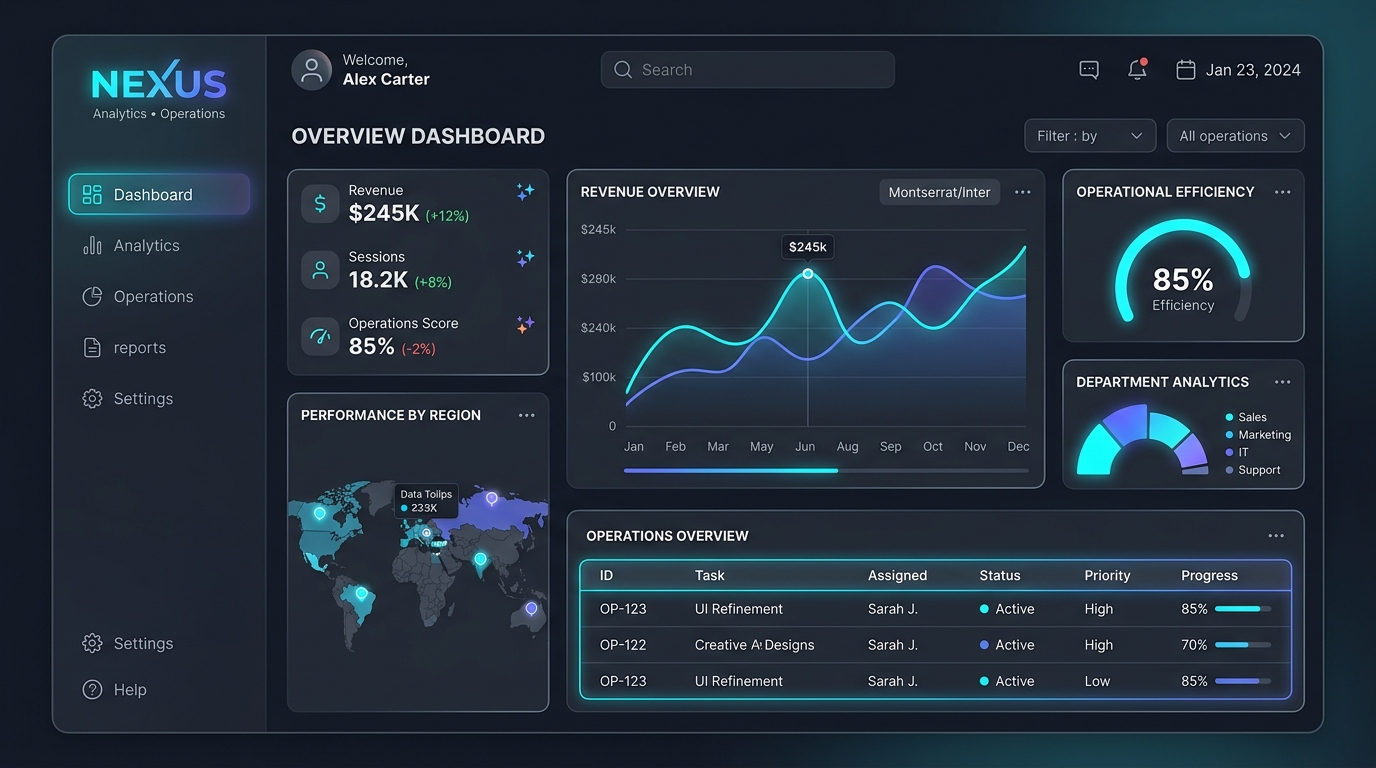Click the Montserrat/Inter button
Image resolution: width=1376 pixels, height=768 pixels.
pyautogui.click(x=940, y=192)
